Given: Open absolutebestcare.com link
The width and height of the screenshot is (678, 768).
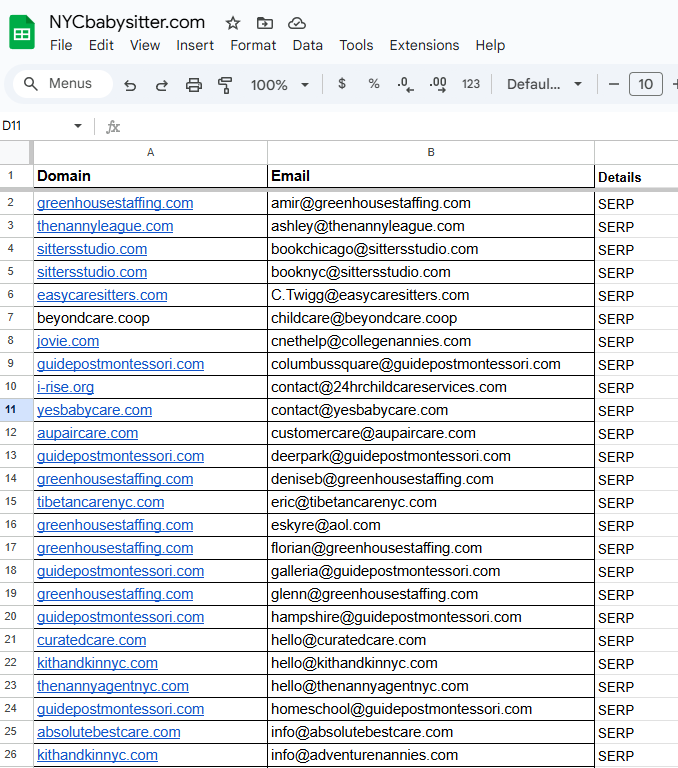Looking at the screenshot, I should 109,732.
